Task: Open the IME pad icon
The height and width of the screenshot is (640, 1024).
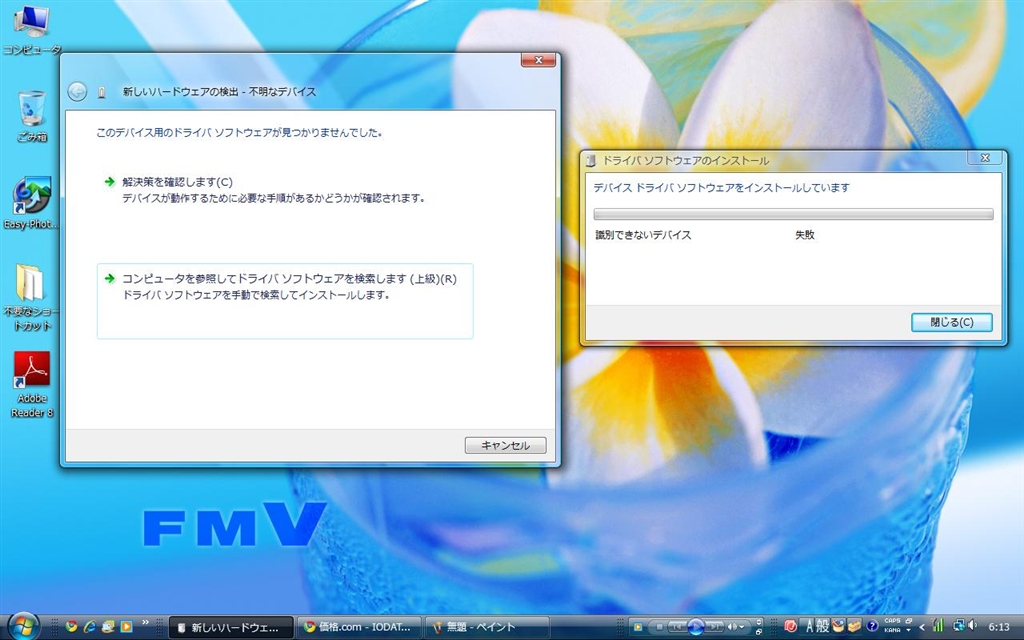Action: coord(839,626)
